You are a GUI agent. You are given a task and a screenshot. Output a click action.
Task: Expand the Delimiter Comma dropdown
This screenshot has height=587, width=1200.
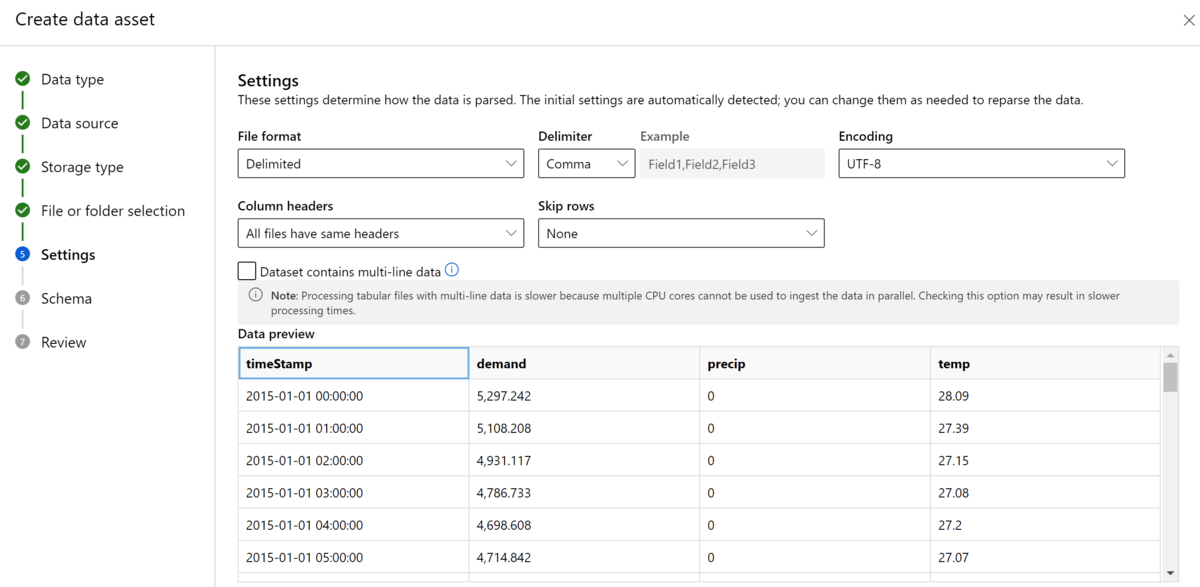tap(586, 164)
